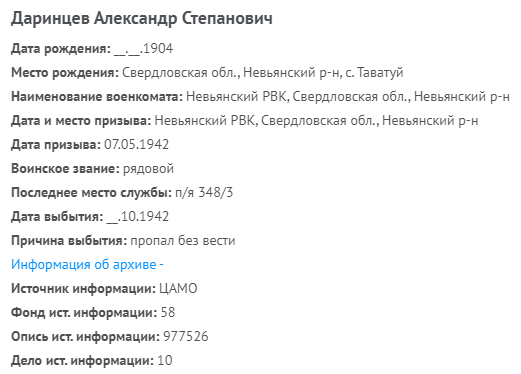The height and width of the screenshot is (374, 521).
Task: Click the Дата и место призыва label
Action: 81,120
